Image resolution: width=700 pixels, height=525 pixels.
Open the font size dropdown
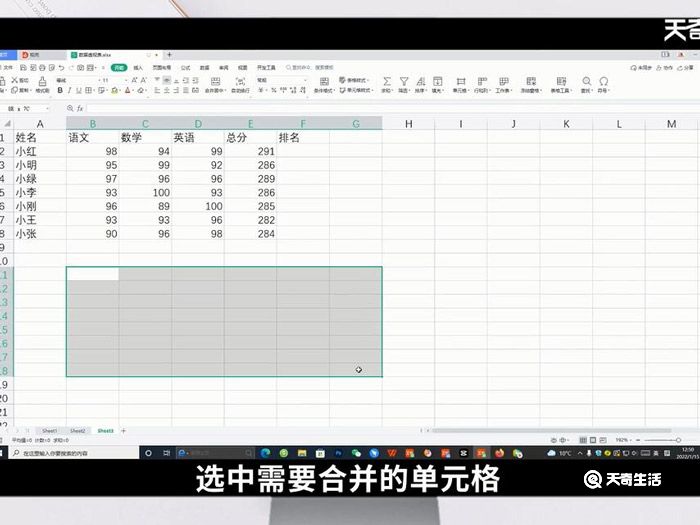coord(126,80)
